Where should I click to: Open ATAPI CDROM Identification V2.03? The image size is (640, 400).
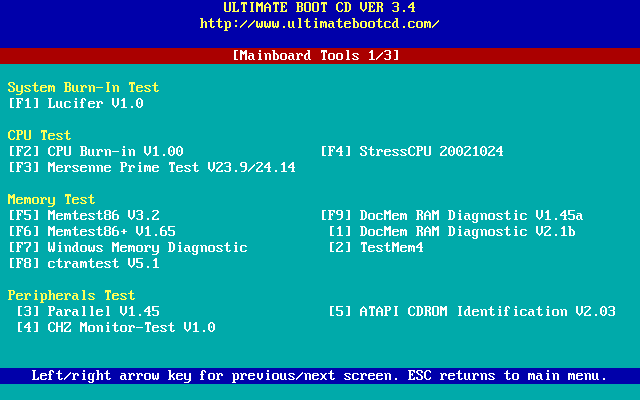(x=472, y=311)
